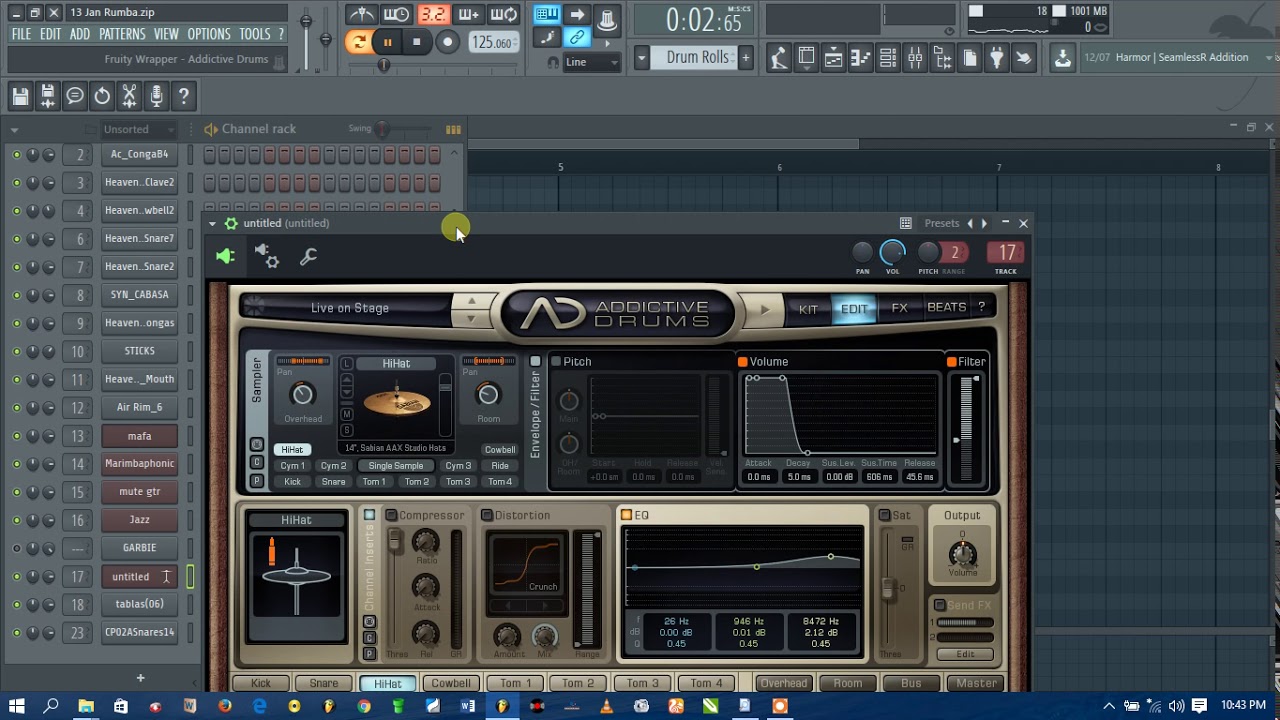1280x720 pixels.
Task: Click the link/chain snap icon
Action: 577,38
